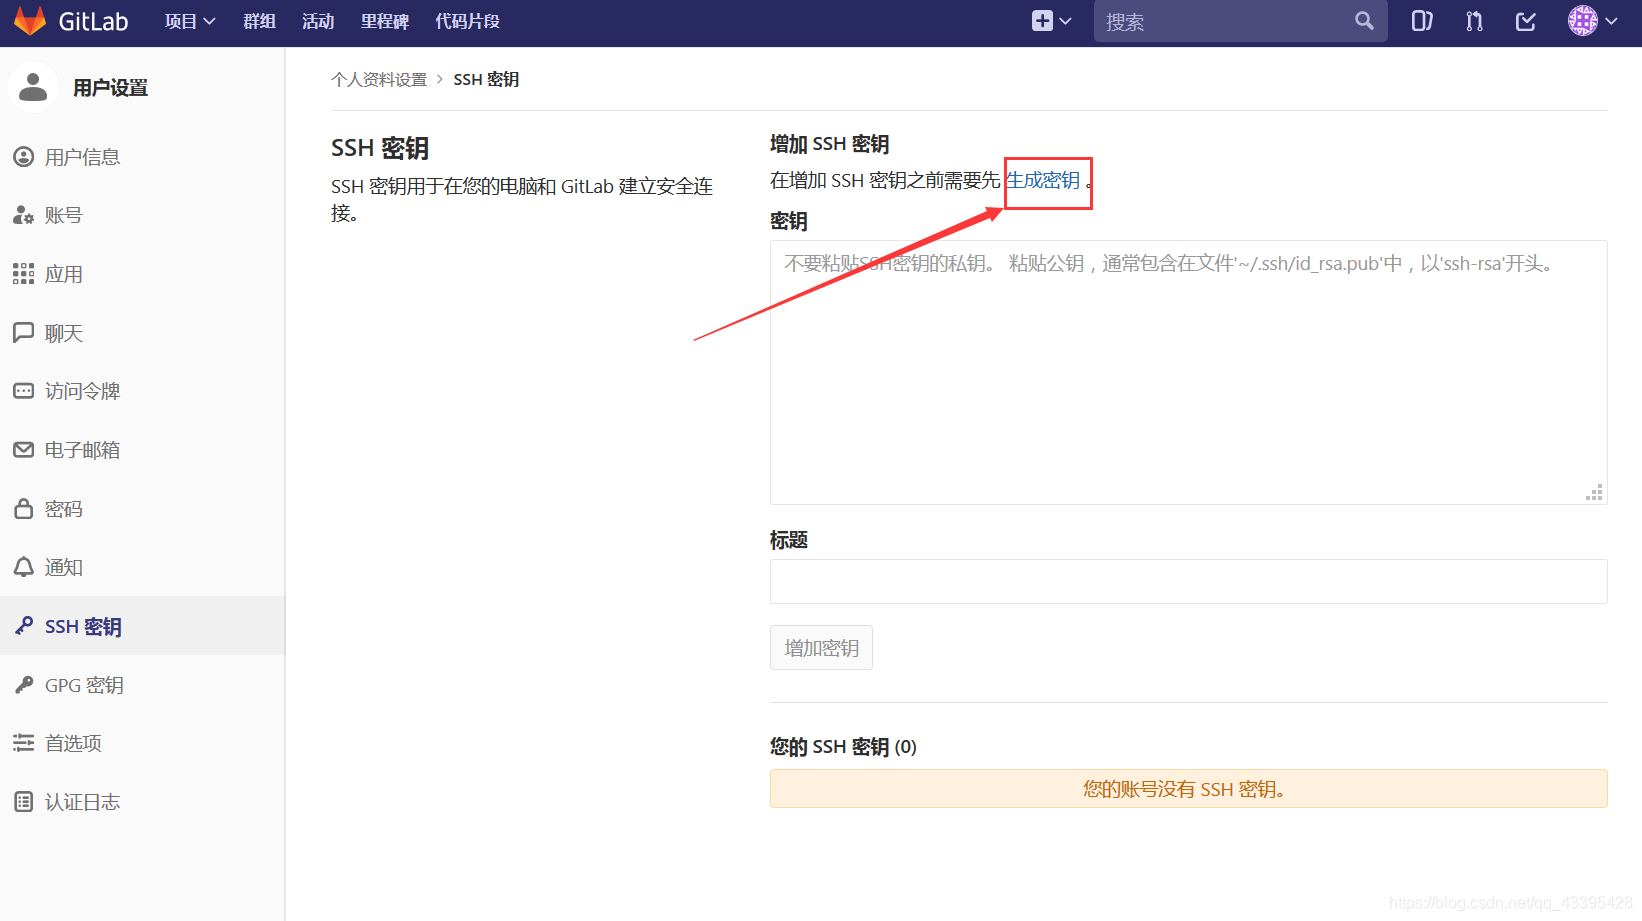Click inside the 密钥 text area
The height and width of the screenshot is (921, 1642).
coord(1188,372)
